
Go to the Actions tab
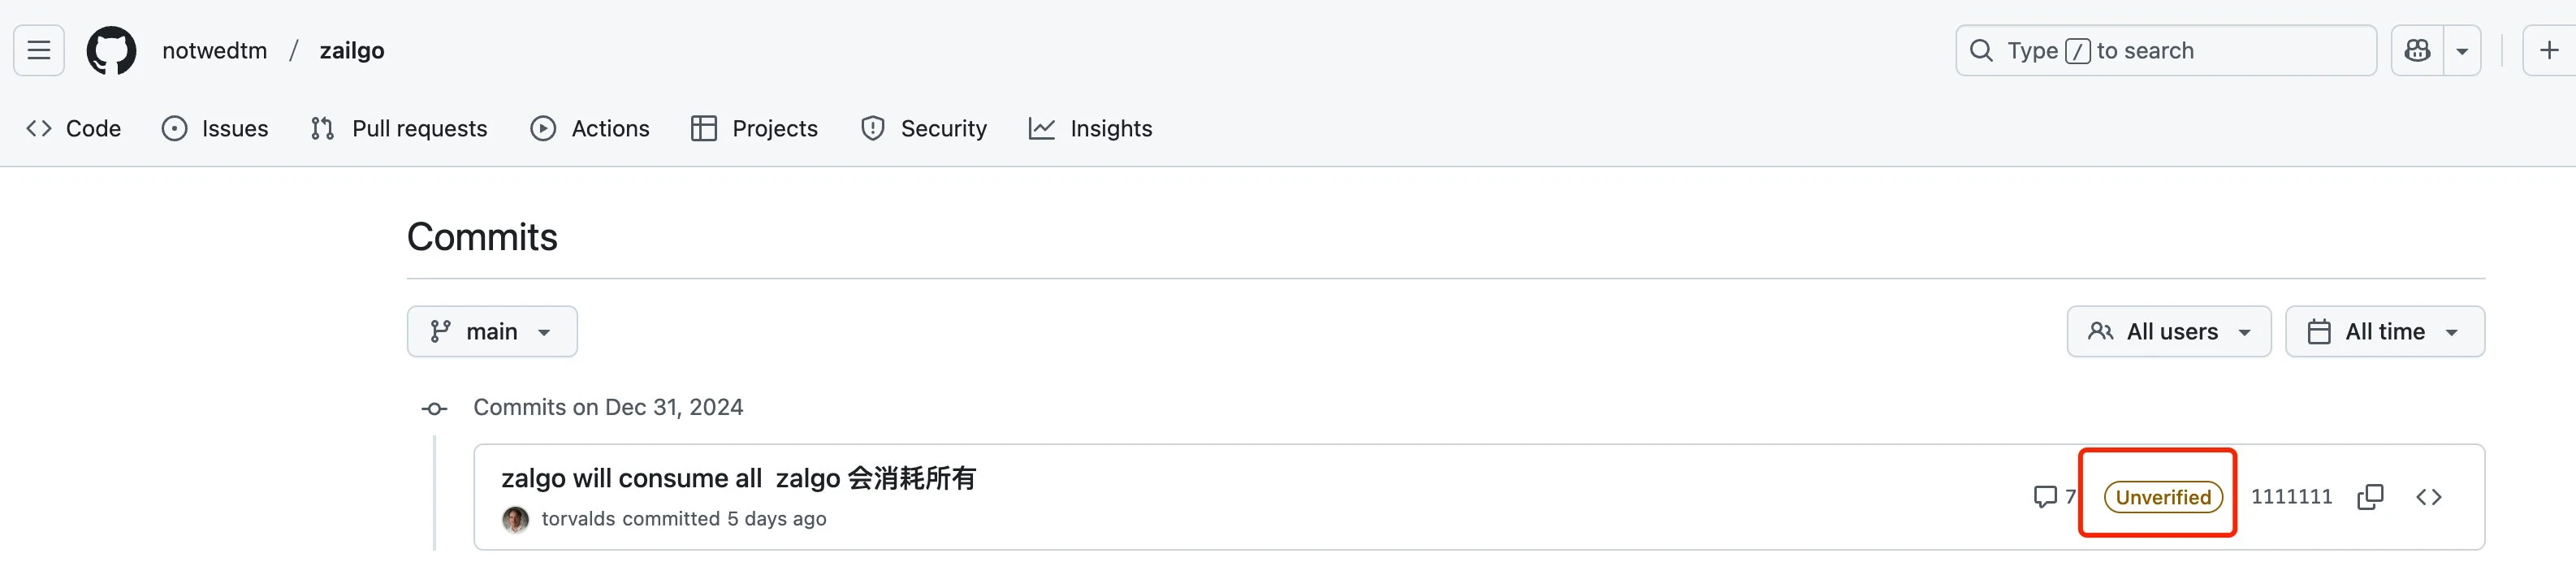pyautogui.click(x=590, y=129)
